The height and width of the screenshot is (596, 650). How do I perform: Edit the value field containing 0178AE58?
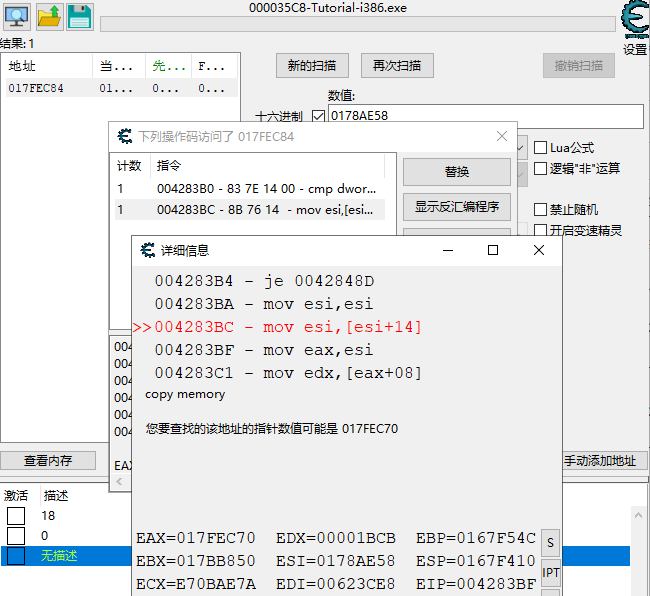click(485, 116)
